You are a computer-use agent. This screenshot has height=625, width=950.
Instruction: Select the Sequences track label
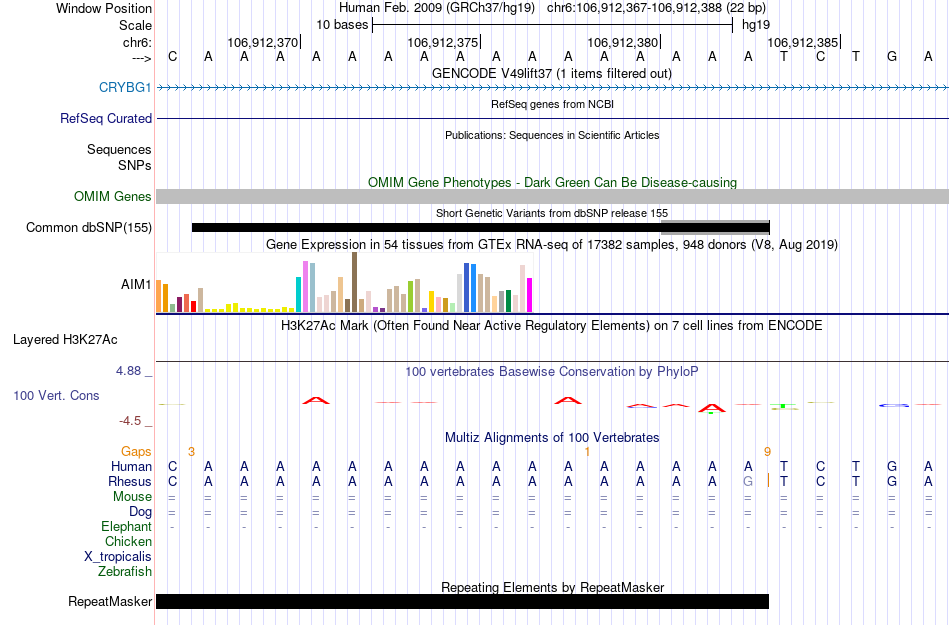(119, 149)
